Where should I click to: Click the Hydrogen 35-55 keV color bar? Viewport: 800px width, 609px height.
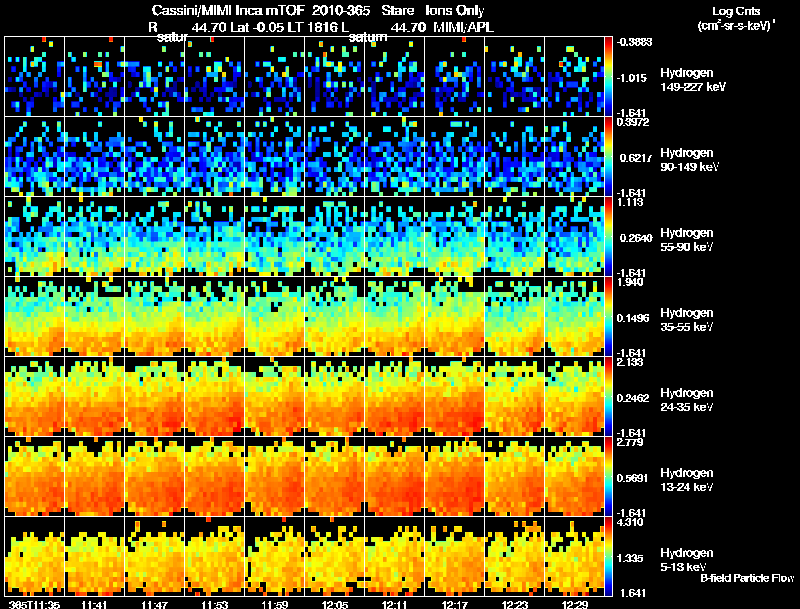pos(608,316)
